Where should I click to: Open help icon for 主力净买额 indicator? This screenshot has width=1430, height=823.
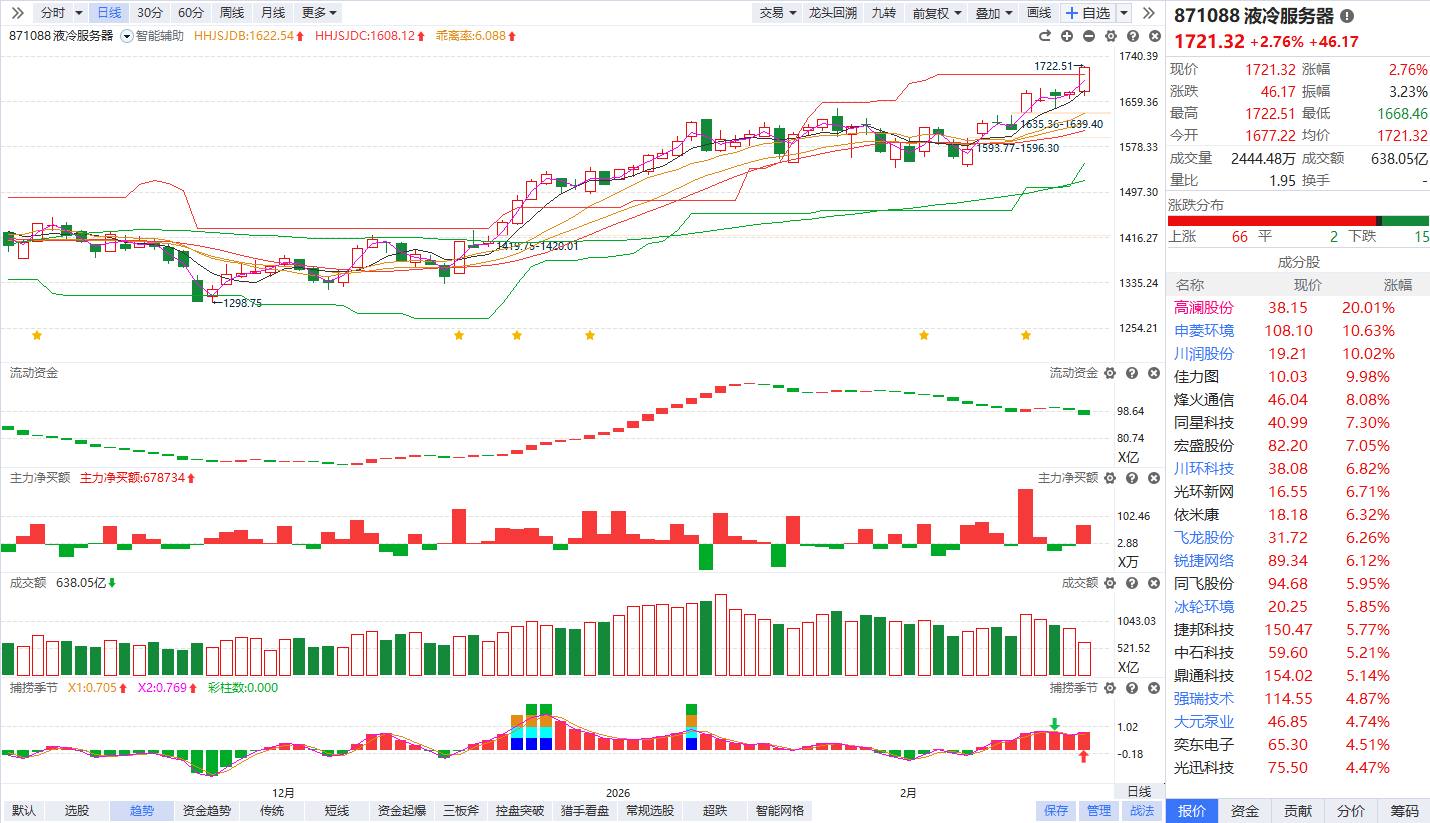(x=1131, y=478)
